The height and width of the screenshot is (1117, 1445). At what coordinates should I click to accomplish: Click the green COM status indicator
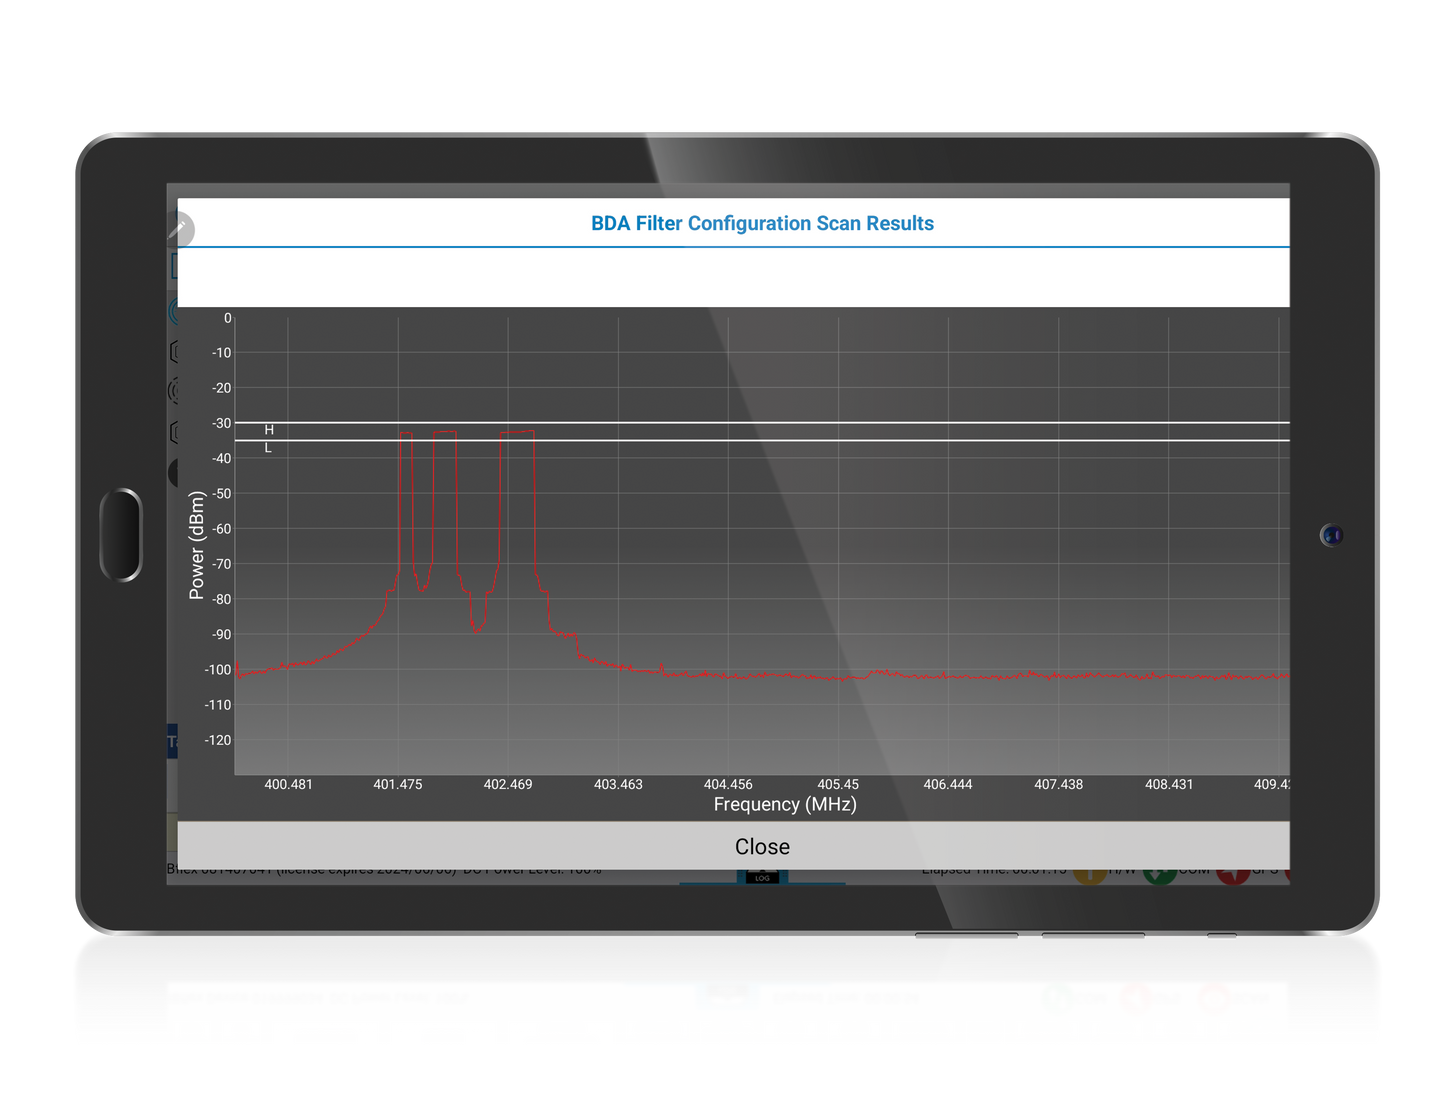pyautogui.click(x=1160, y=872)
